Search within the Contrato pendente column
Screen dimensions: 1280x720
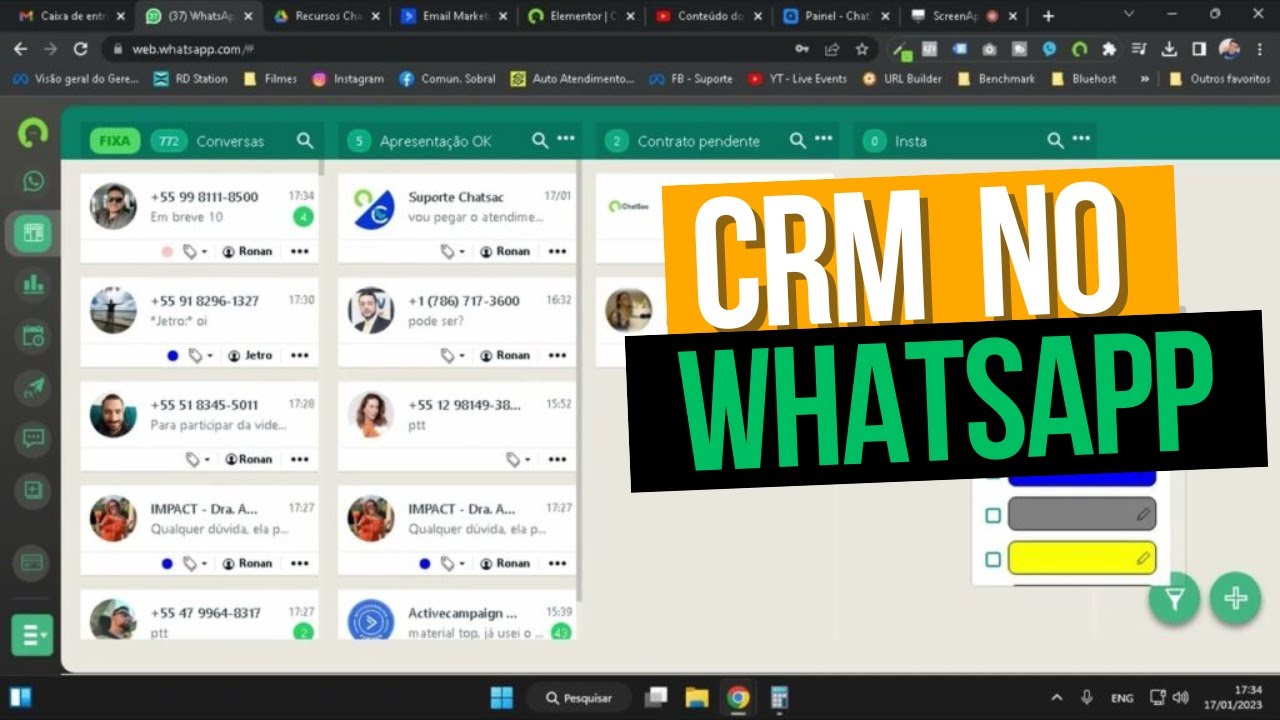tap(798, 141)
